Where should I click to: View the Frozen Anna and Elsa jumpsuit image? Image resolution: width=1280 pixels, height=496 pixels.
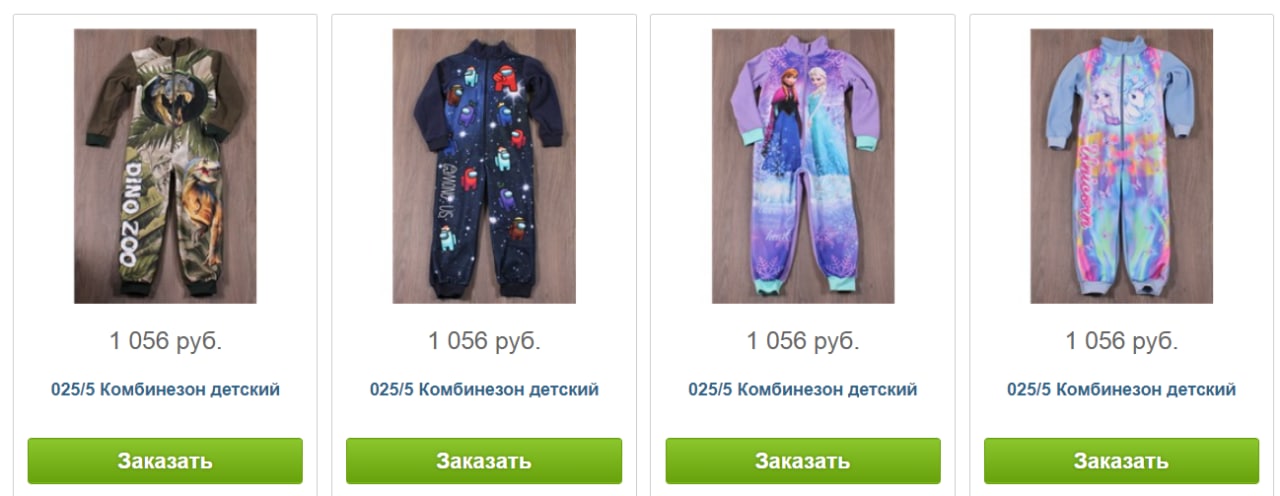[x=803, y=166]
